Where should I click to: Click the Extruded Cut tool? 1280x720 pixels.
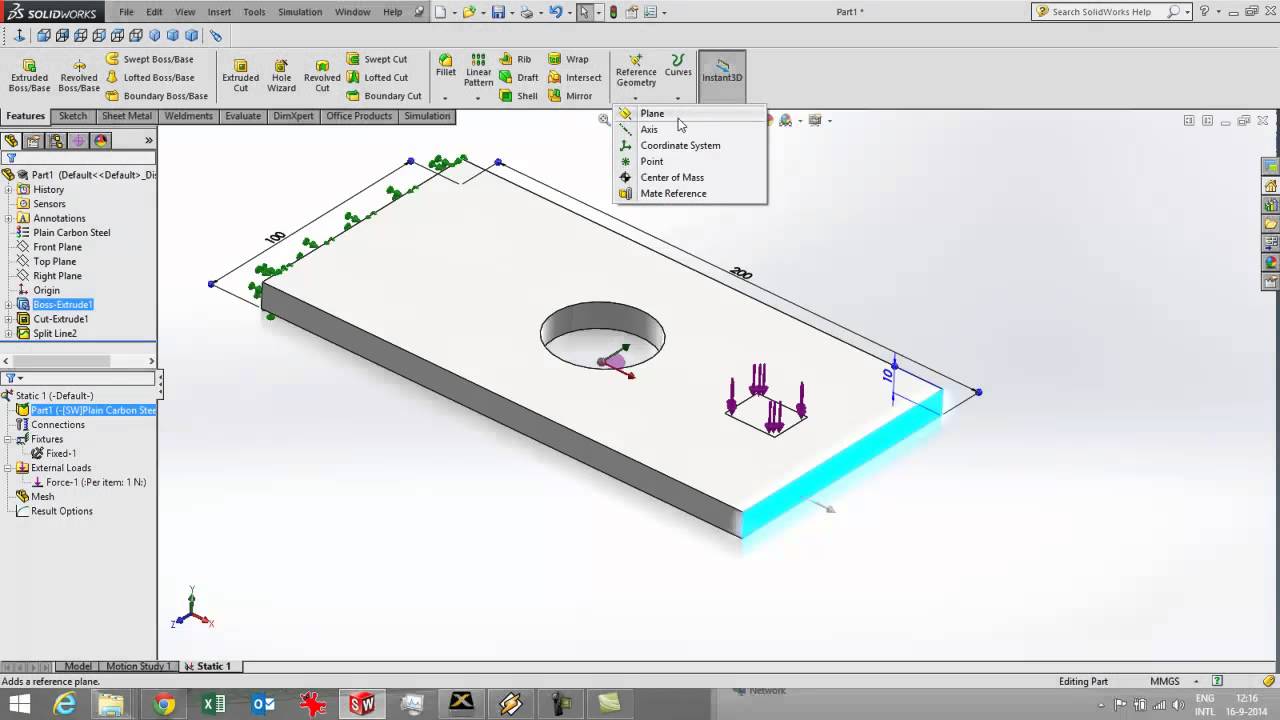pos(240,75)
